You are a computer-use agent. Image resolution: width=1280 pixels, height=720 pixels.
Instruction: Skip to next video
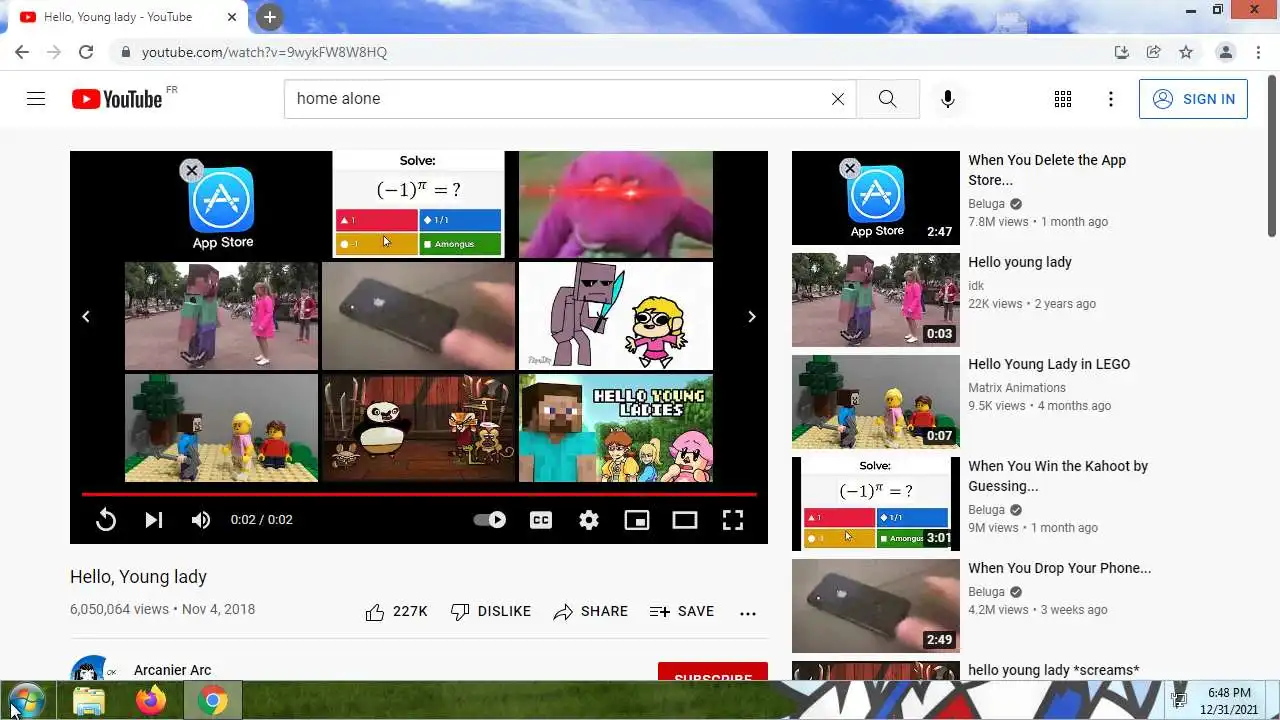tap(154, 519)
